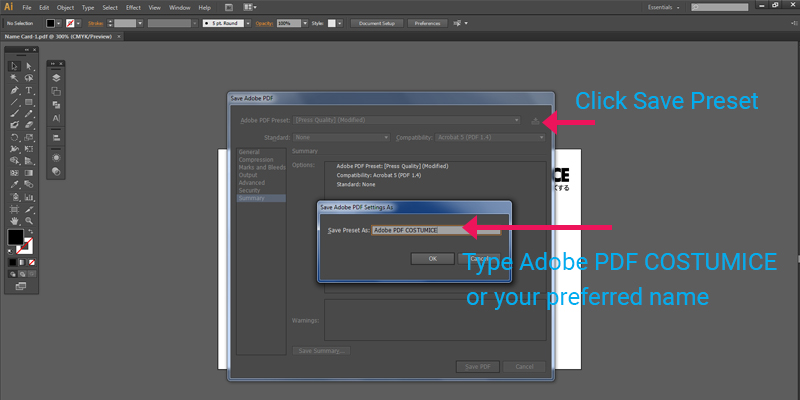The height and width of the screenshot is (400, 800).
Task: Open the Arrange Documents dropdown
Action: [x=250, y=8]
